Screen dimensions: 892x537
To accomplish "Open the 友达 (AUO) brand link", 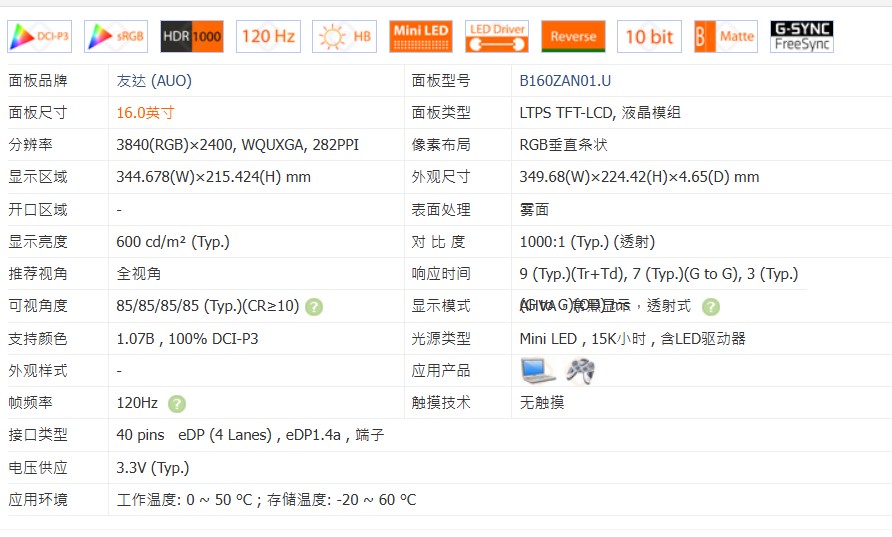I will [x=154, y=81].
